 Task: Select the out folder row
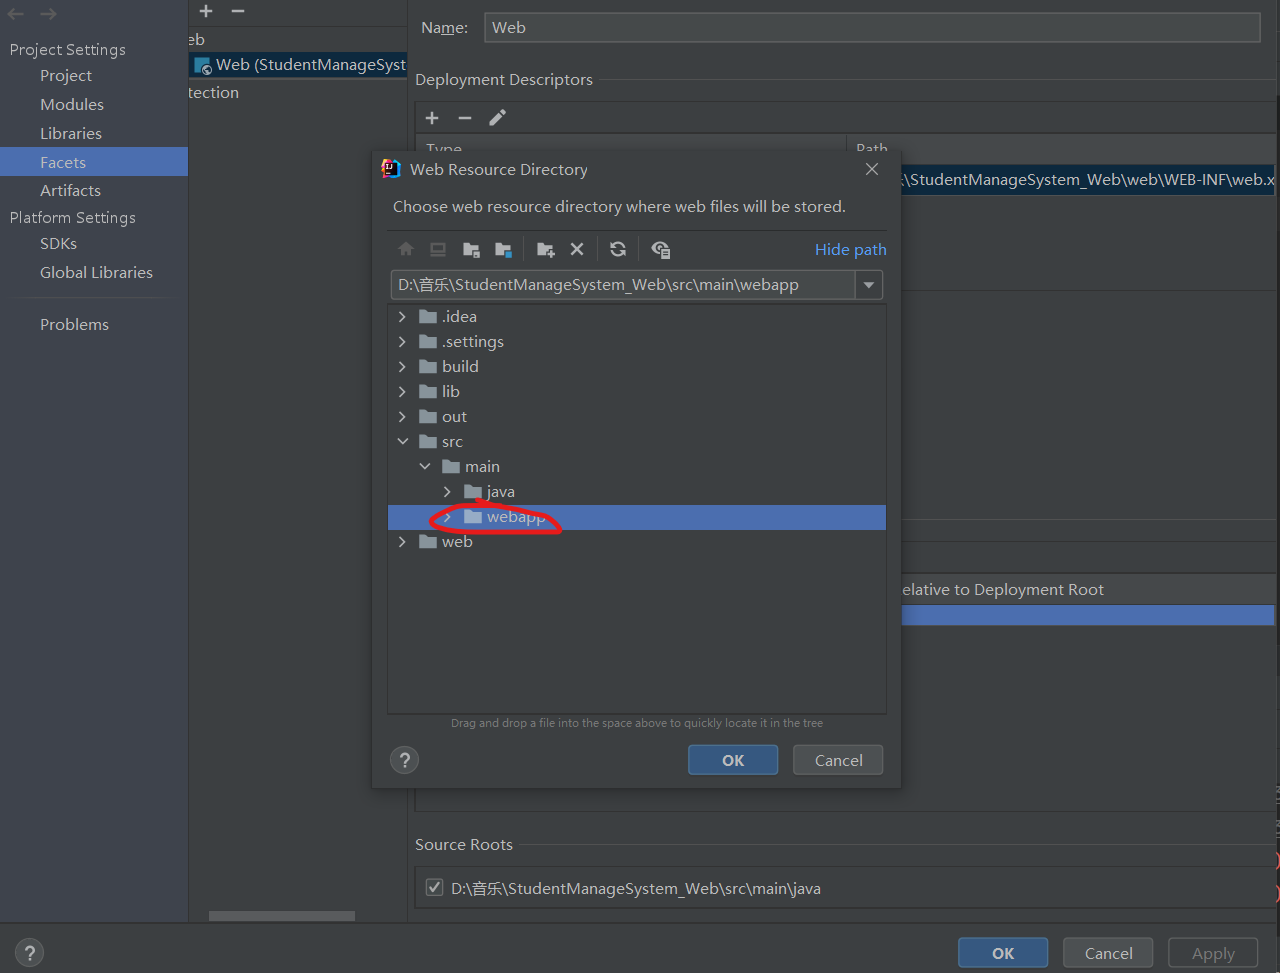(636, 417)
